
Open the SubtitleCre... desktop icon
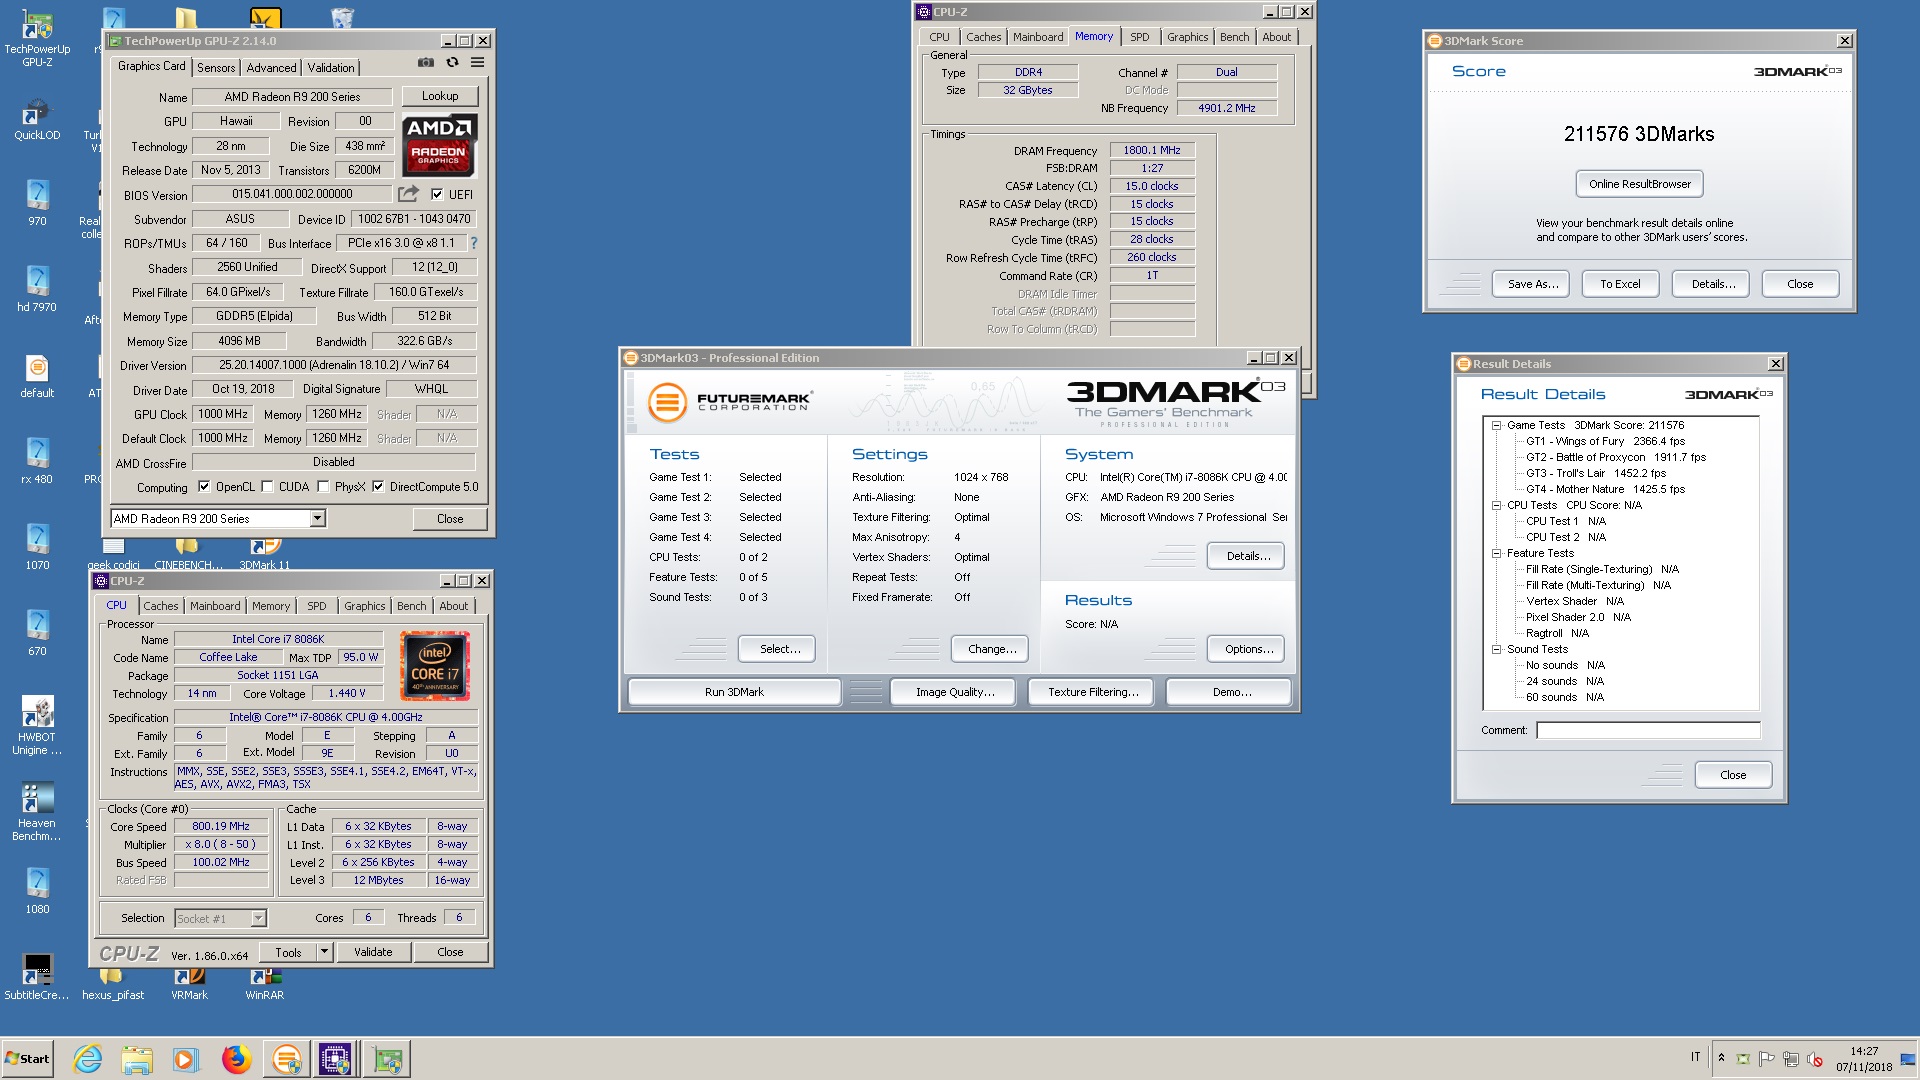coord(37,977)
